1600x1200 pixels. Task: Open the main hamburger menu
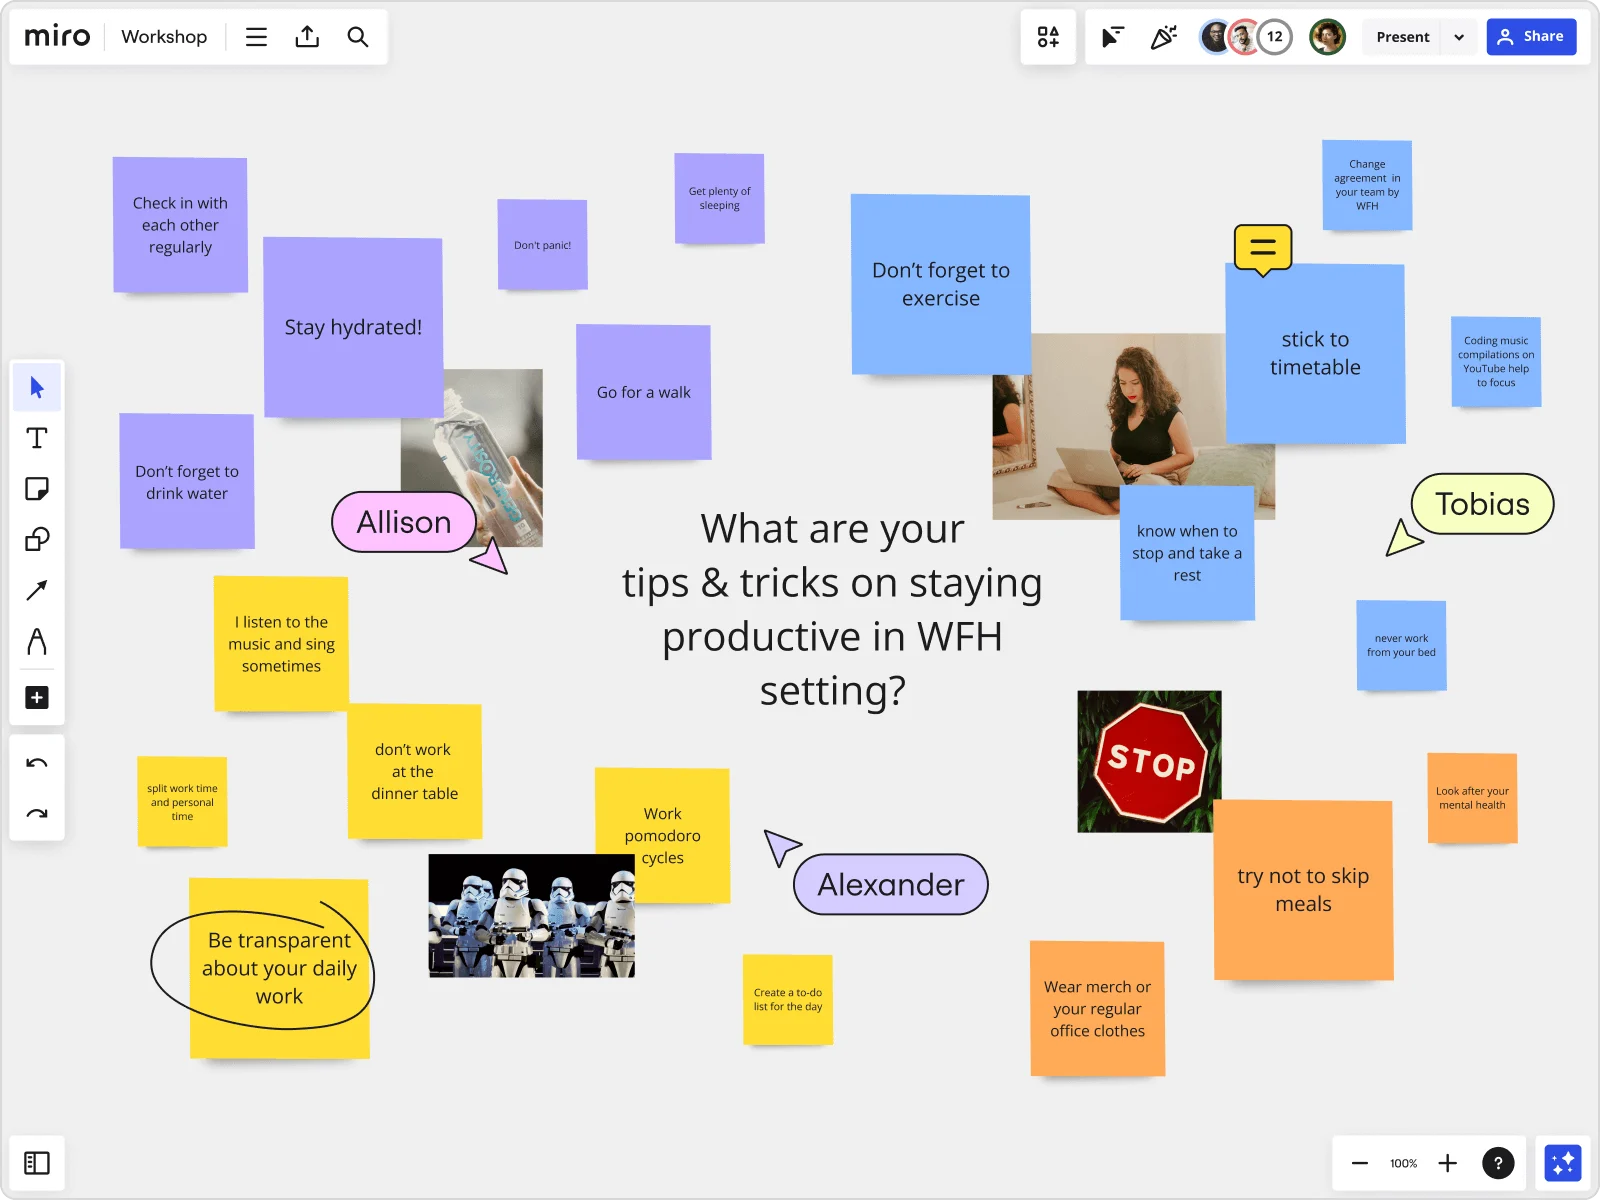click(x=256, y=36)
